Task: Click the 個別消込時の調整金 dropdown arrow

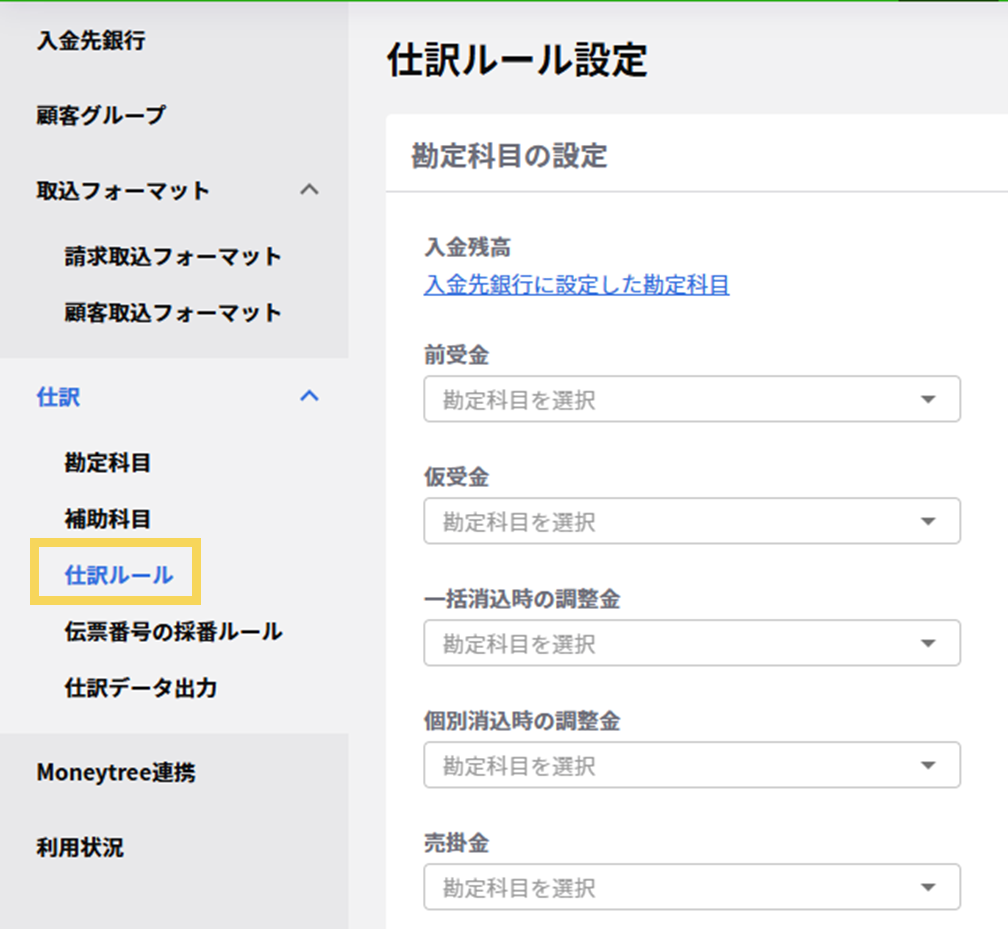Action: pyautogui.click(x=927, y=766)
